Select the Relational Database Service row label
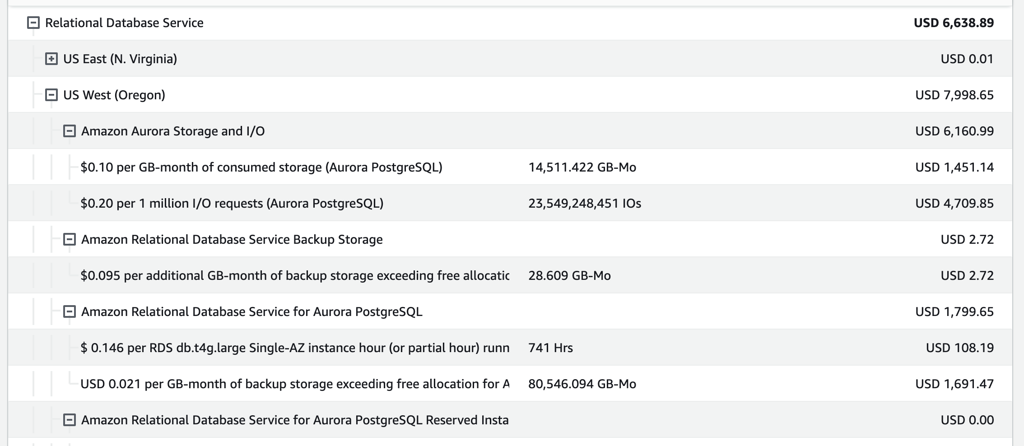 click(x=124, y=23)
